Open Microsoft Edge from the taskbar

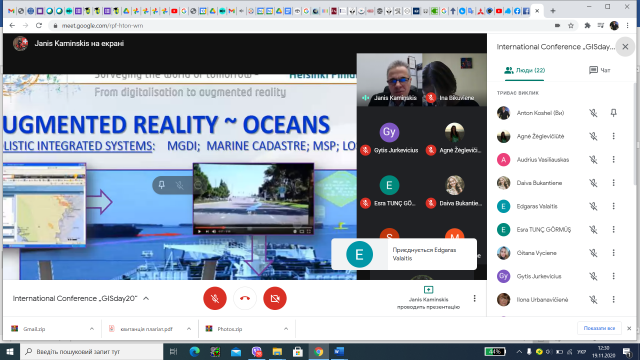click(x=195, y=351)
